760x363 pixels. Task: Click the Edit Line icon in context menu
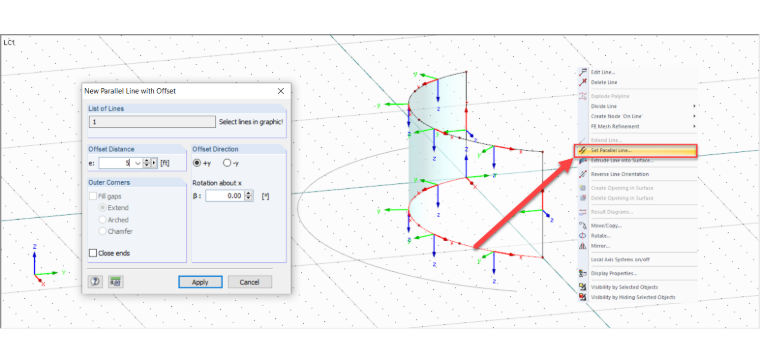[583, 72]
